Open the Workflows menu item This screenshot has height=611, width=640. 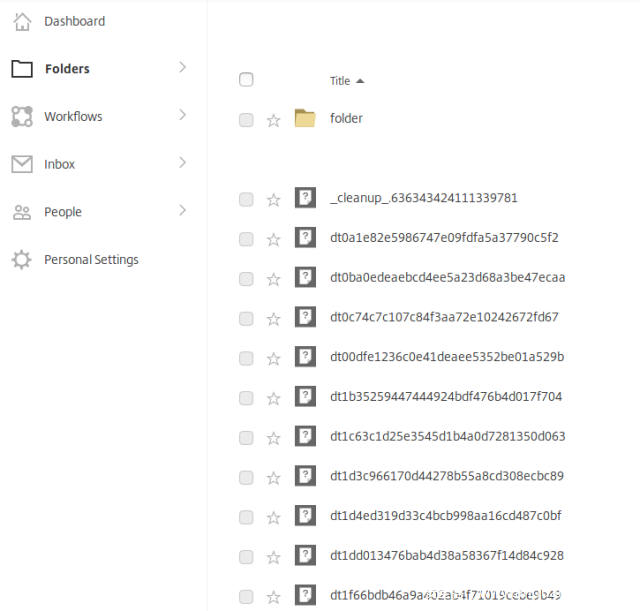pyautogui.click(x=73, y=116)
